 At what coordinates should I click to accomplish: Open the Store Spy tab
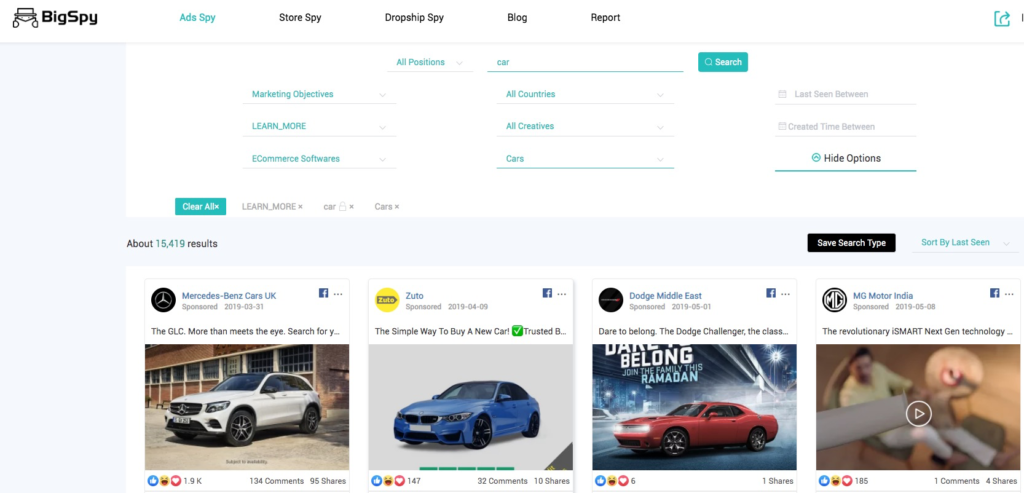[x=300, y=18]
